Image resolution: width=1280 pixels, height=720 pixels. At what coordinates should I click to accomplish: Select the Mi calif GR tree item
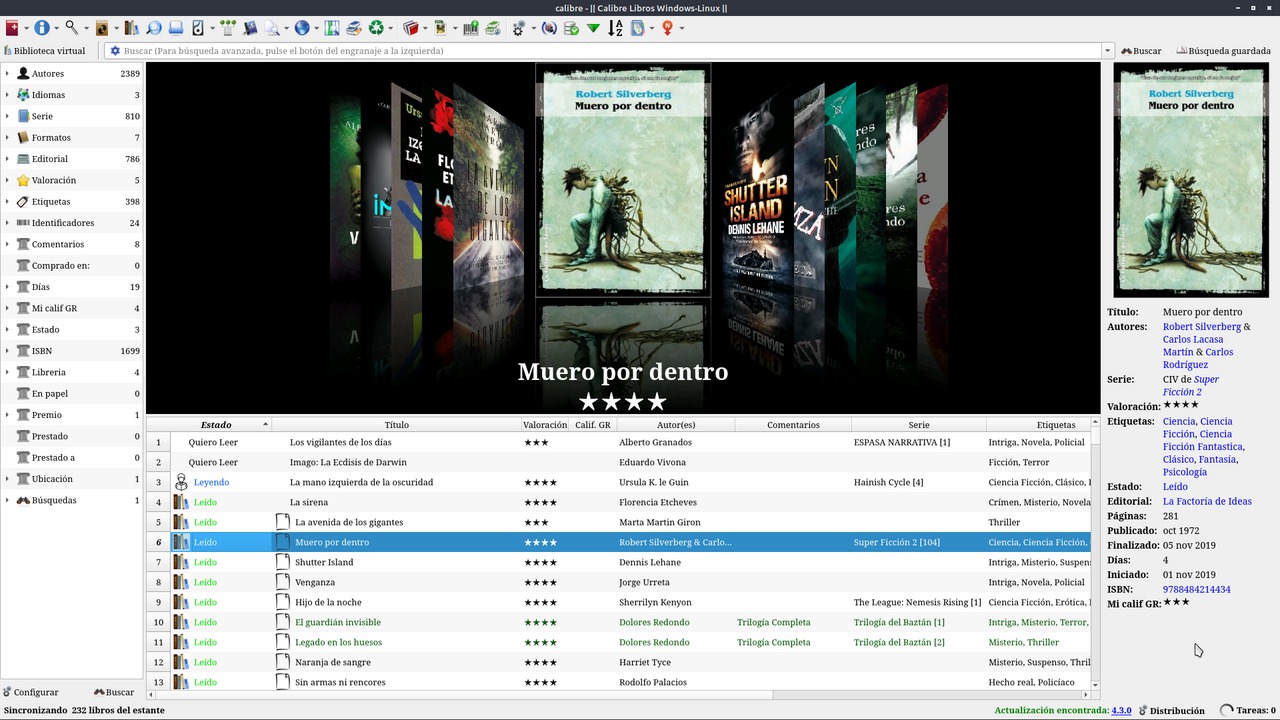(x=72, y=308)
